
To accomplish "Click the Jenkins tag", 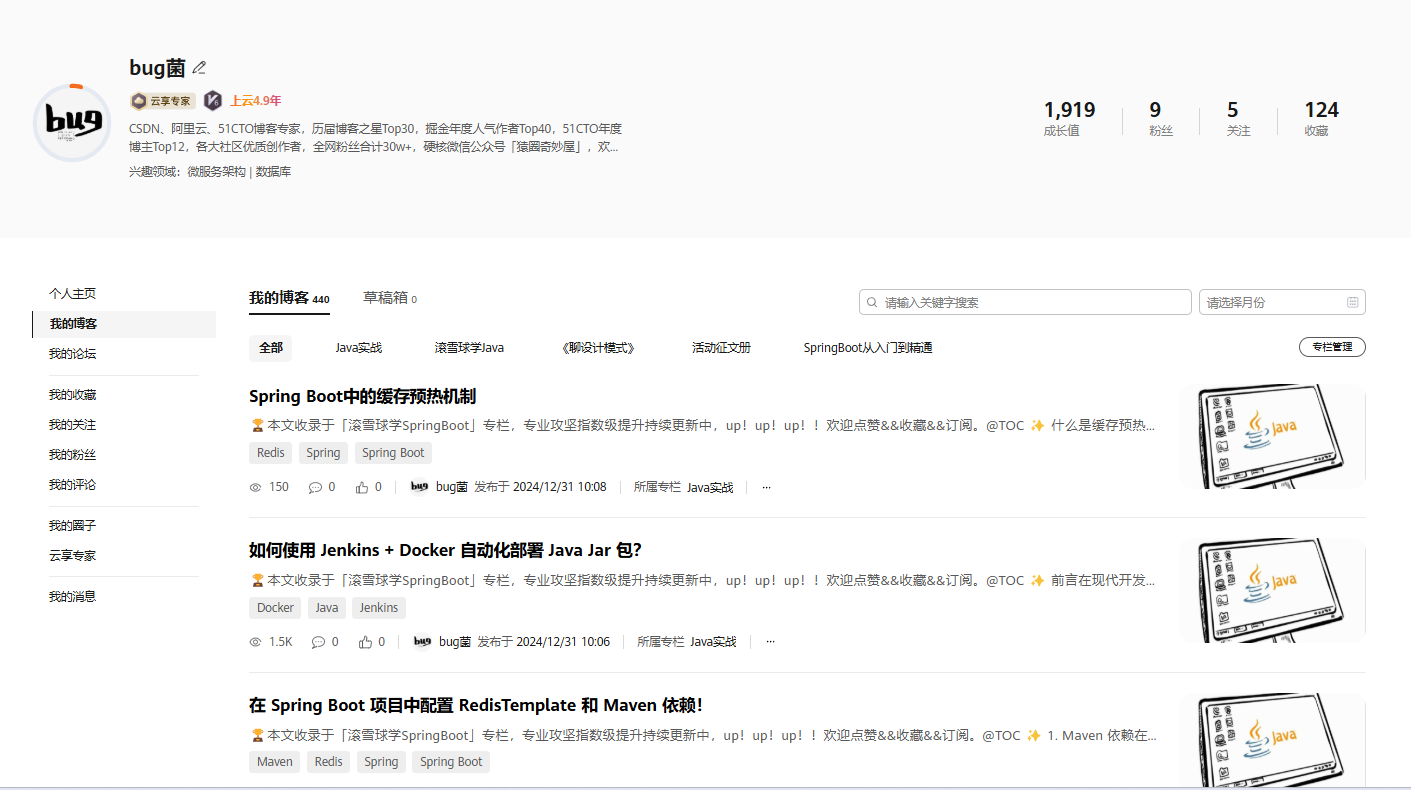I will click(x=379, y=608).
